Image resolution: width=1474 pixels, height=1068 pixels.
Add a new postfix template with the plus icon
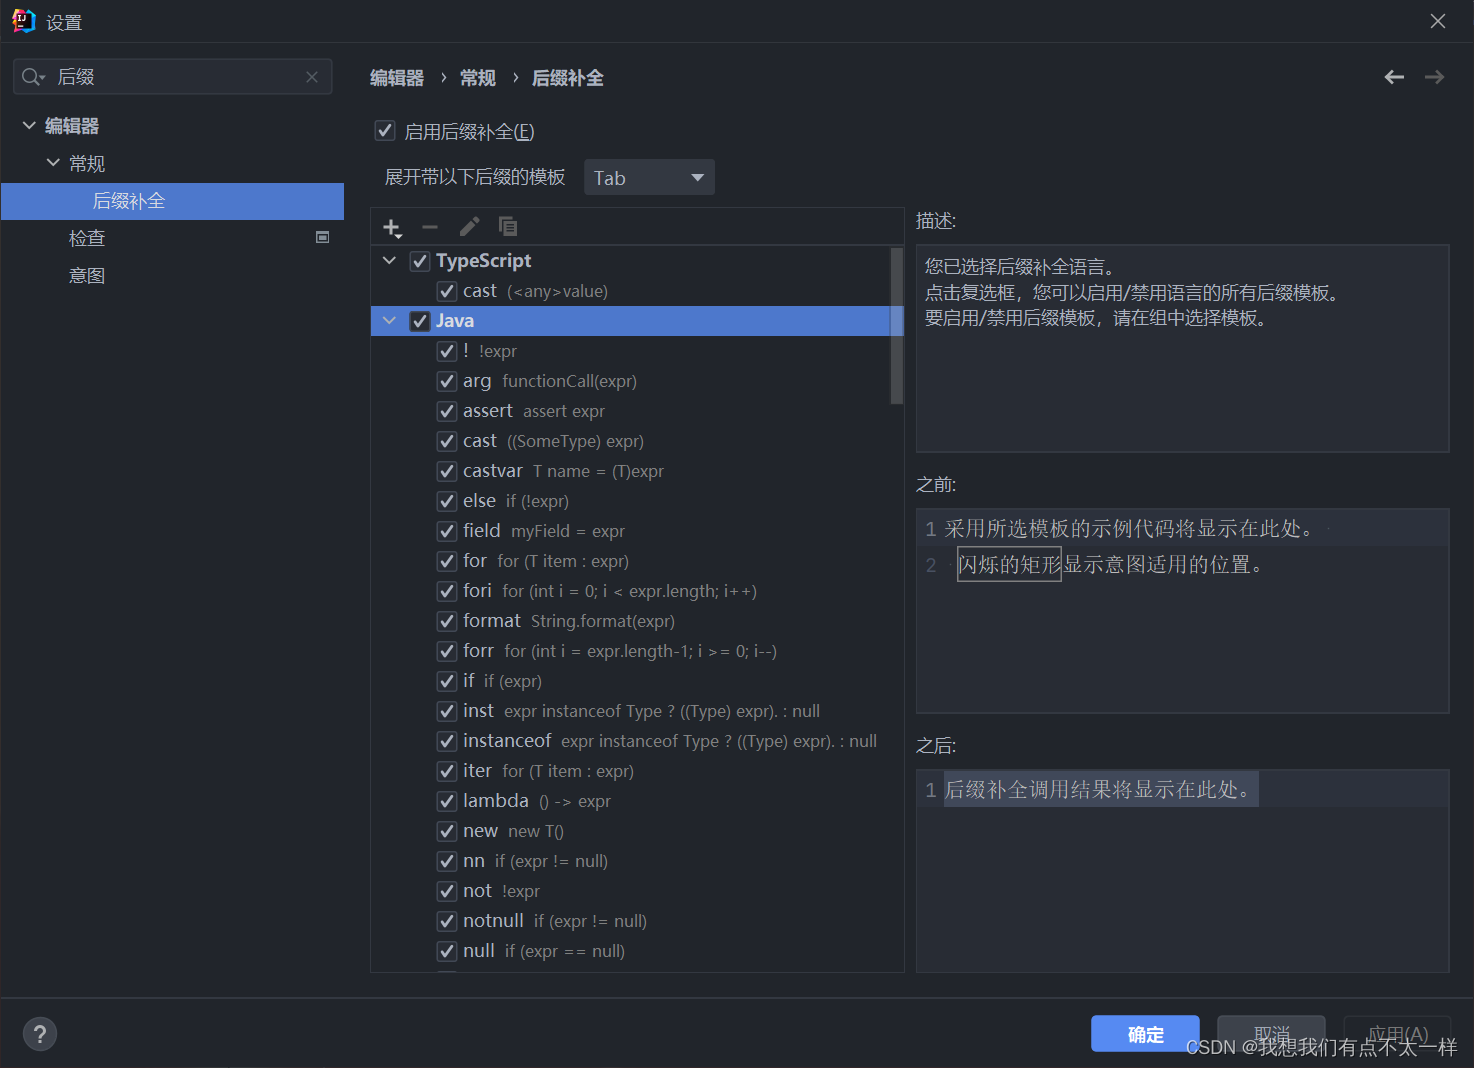(x=391, y=226)
